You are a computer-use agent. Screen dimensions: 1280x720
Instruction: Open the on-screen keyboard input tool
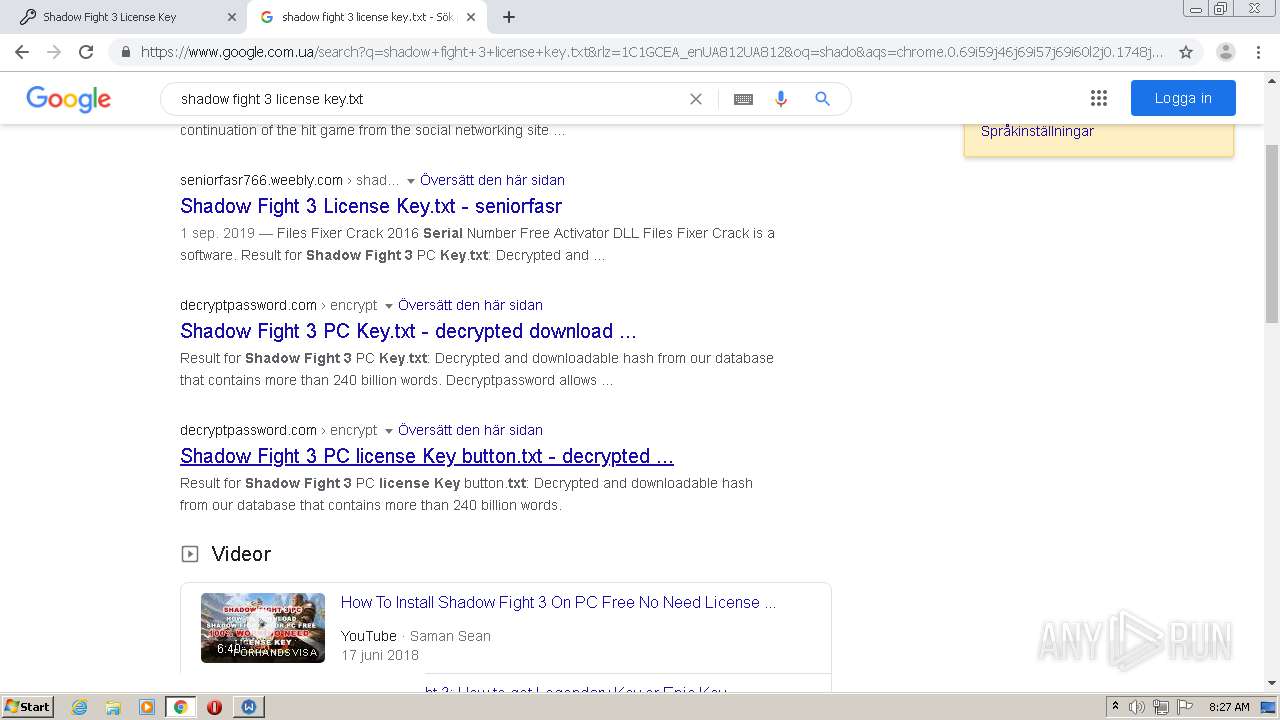tap(743, 99)
